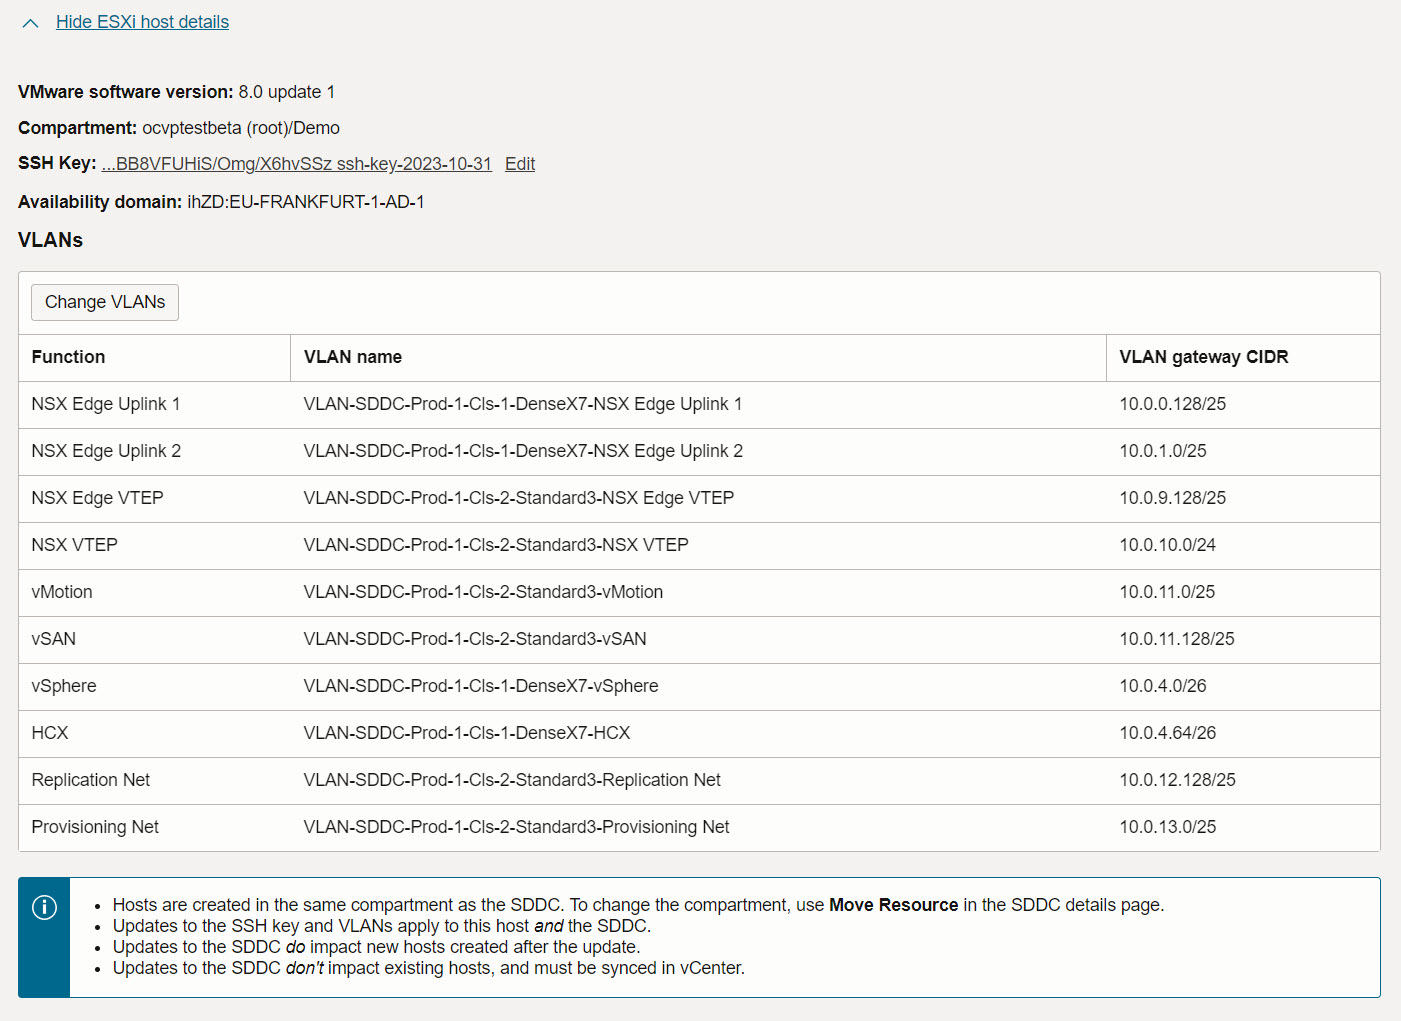1401x1021 pixels.
Task: Click the 10.0.0.128/25 CIDR value
Action: tap(1173, 404)
